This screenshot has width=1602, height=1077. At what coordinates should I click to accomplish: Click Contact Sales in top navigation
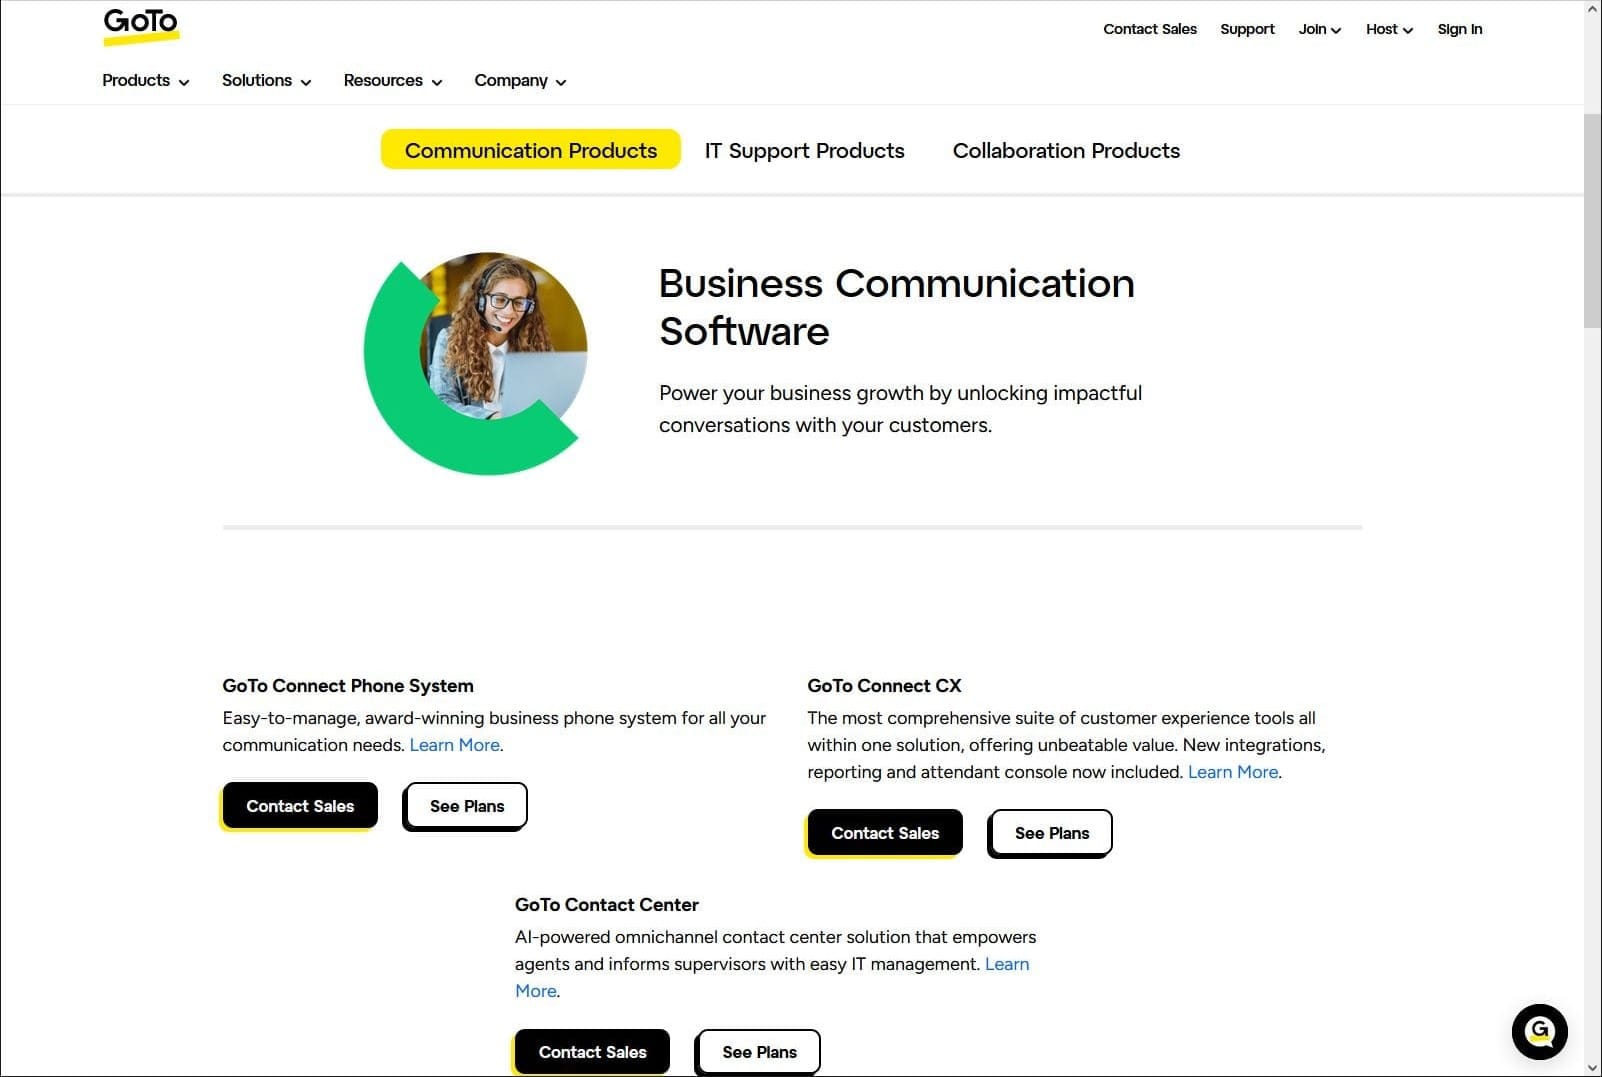point(1150,29)
